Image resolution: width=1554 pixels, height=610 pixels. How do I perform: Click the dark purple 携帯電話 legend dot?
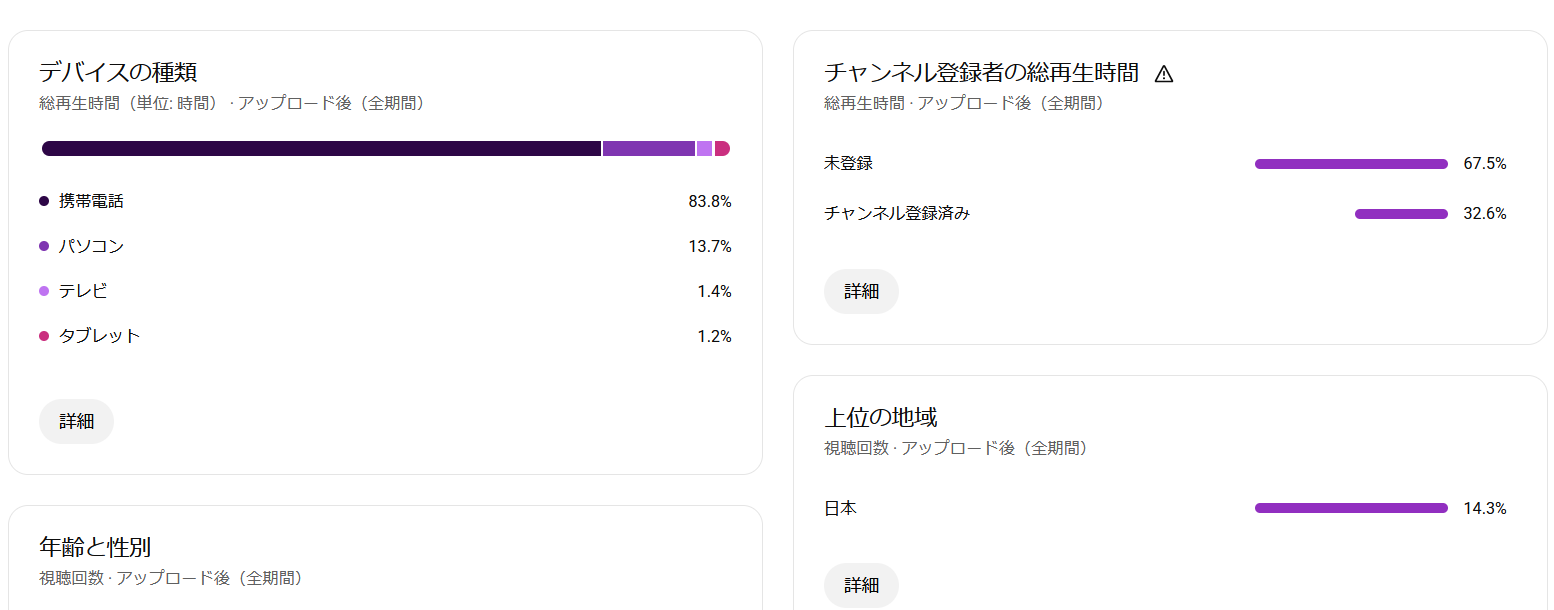[44, 201]
